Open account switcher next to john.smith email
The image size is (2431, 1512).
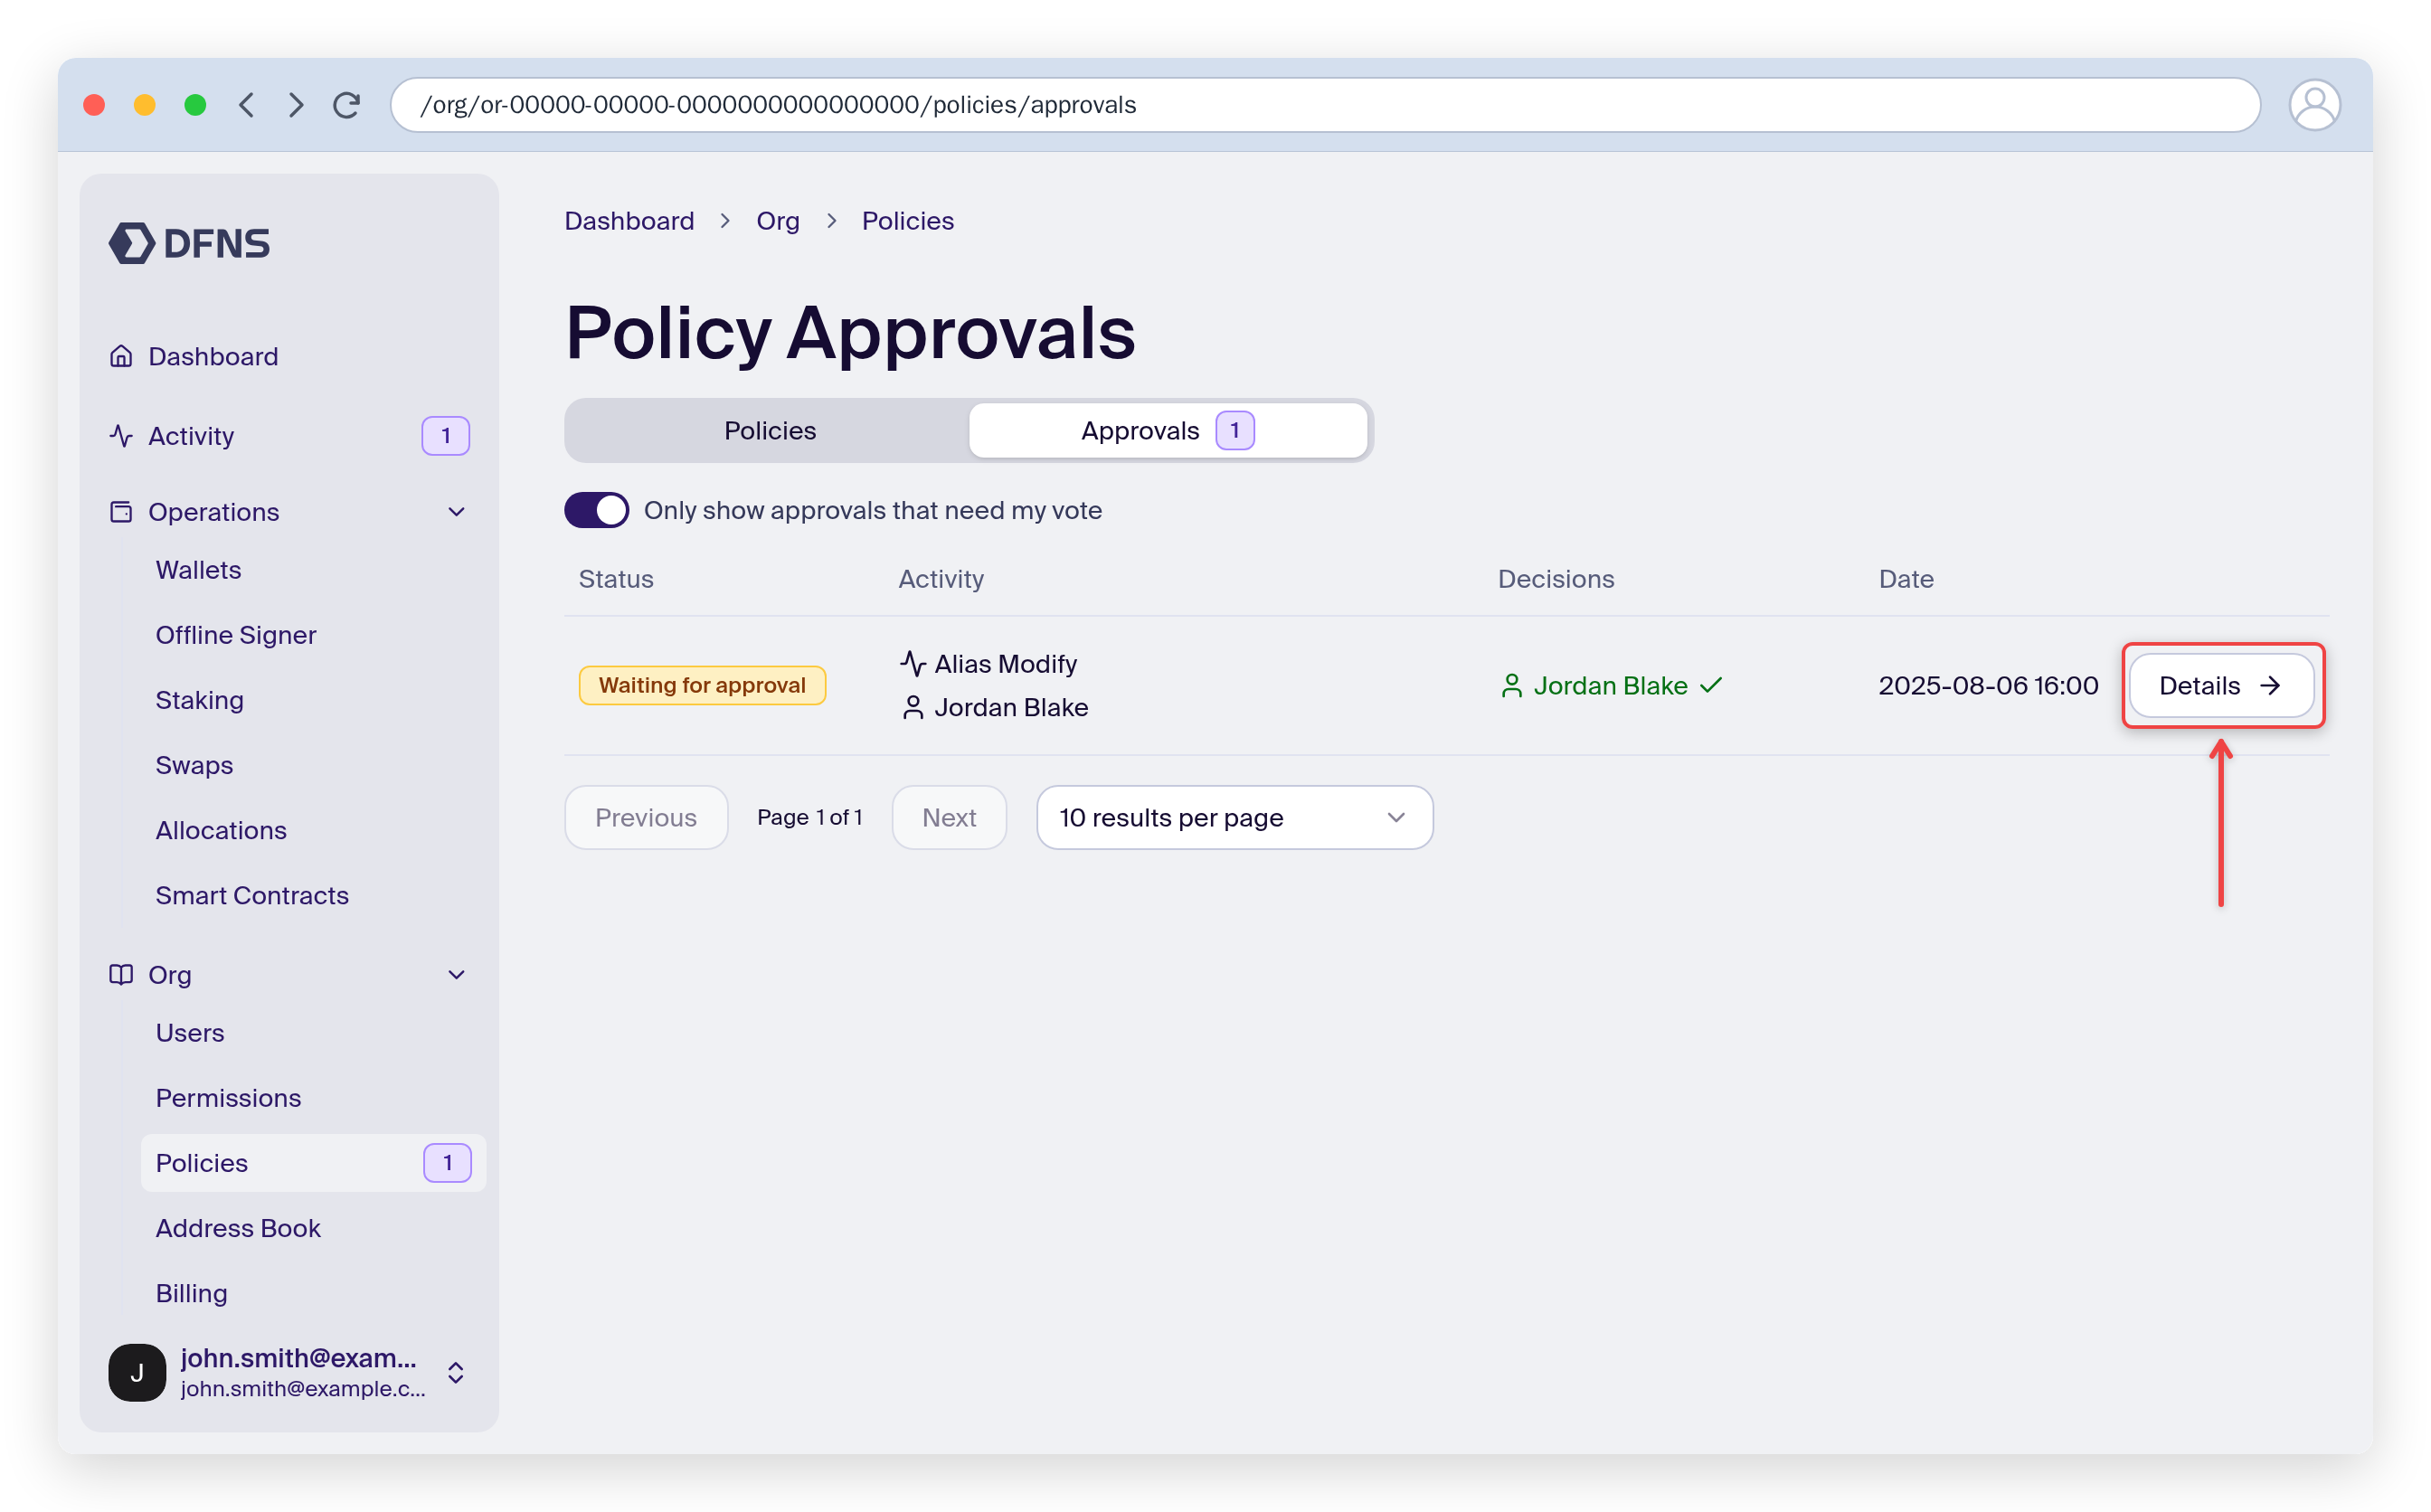(x=455, y=1372)
